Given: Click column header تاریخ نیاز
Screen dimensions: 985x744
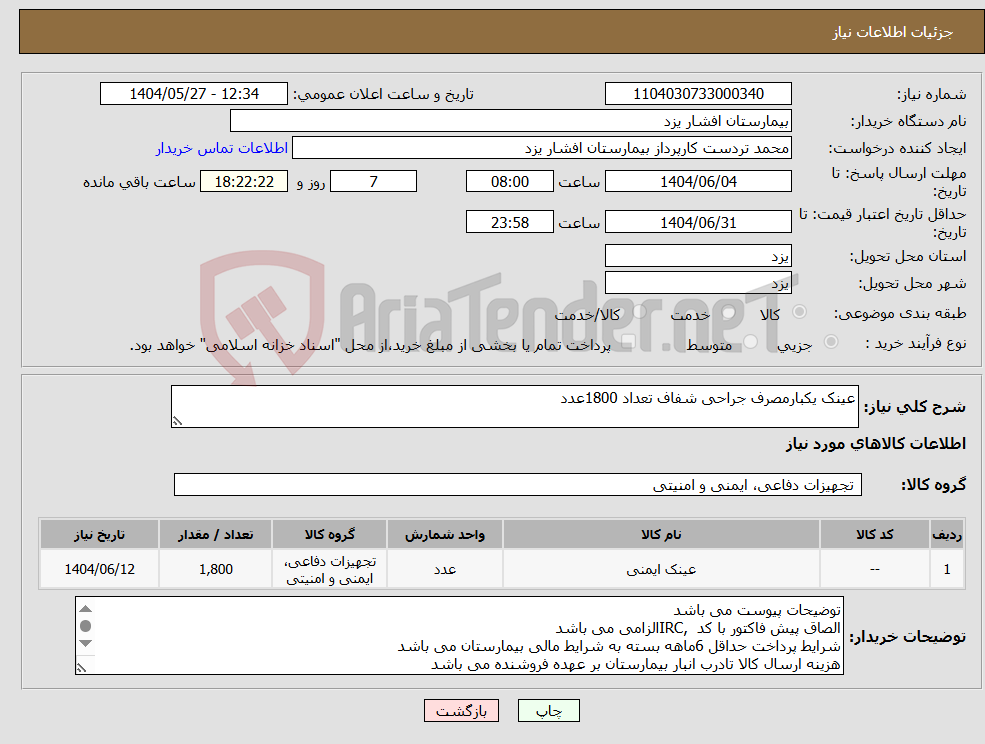Looking at the screenshot, I should pos(99,534).
